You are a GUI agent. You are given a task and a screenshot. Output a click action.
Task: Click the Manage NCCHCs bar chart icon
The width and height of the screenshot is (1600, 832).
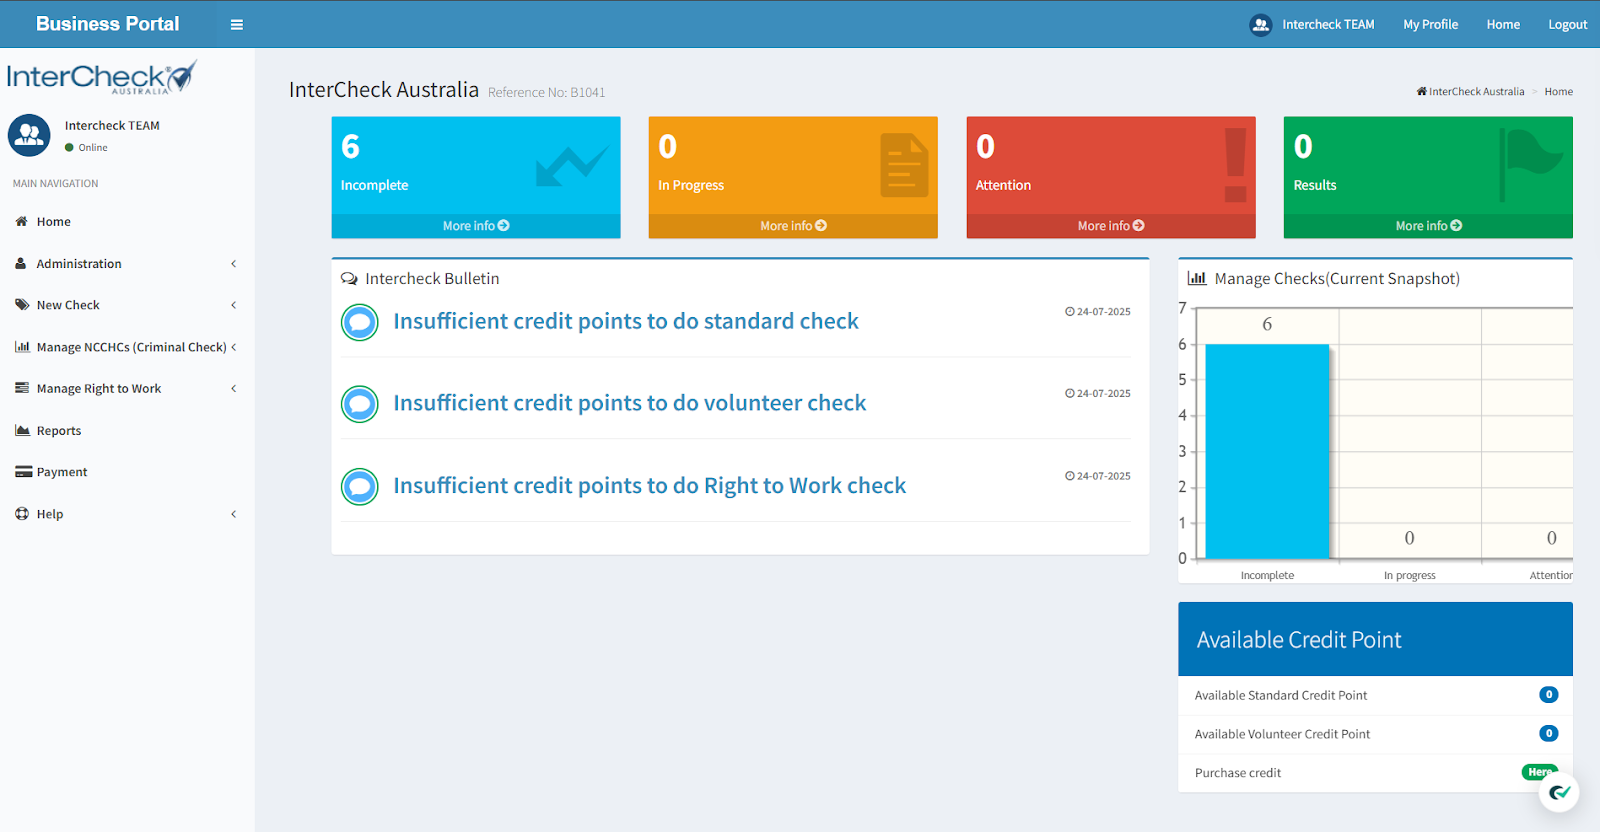[x=22, y=347]
